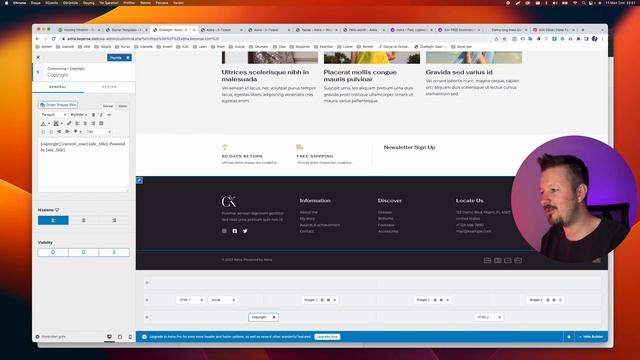Select left alignment option

[x=53, y=220]
